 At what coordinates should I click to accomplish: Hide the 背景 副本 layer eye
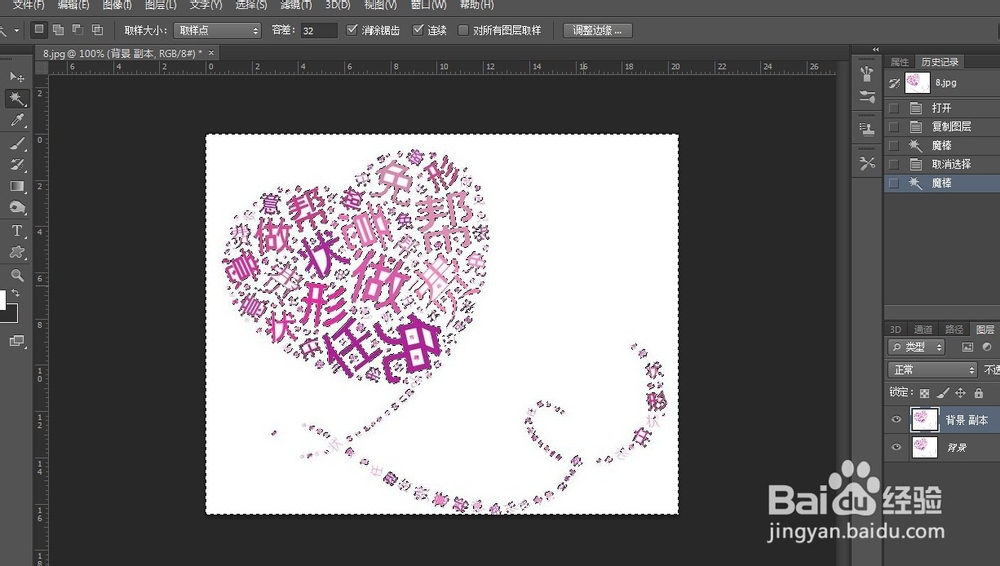[x=896, y=419]
